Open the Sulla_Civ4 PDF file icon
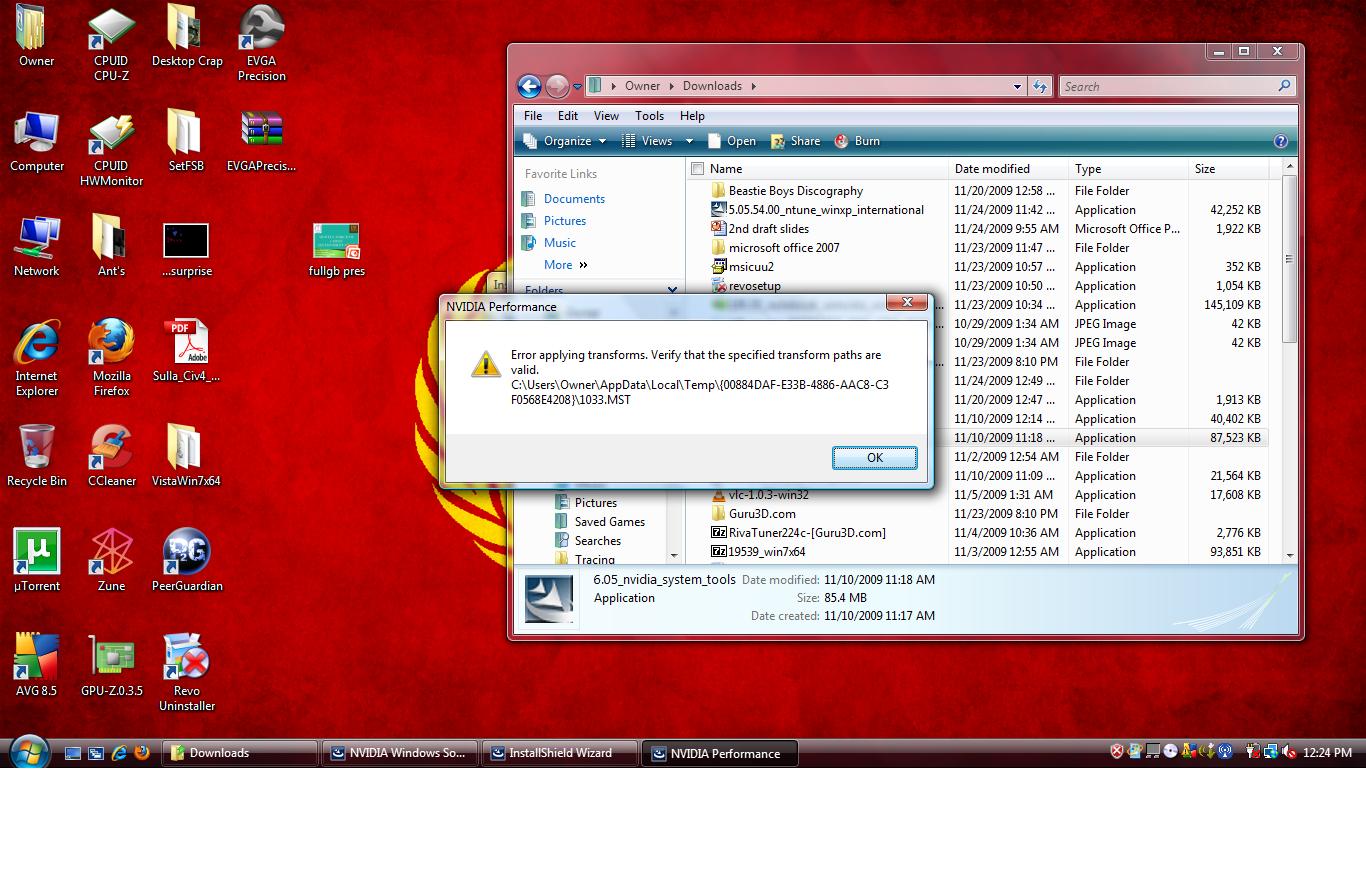Image resolution: width=1366 pixels, height=882 pixels. pyautogui.click(x=186, y=351)
